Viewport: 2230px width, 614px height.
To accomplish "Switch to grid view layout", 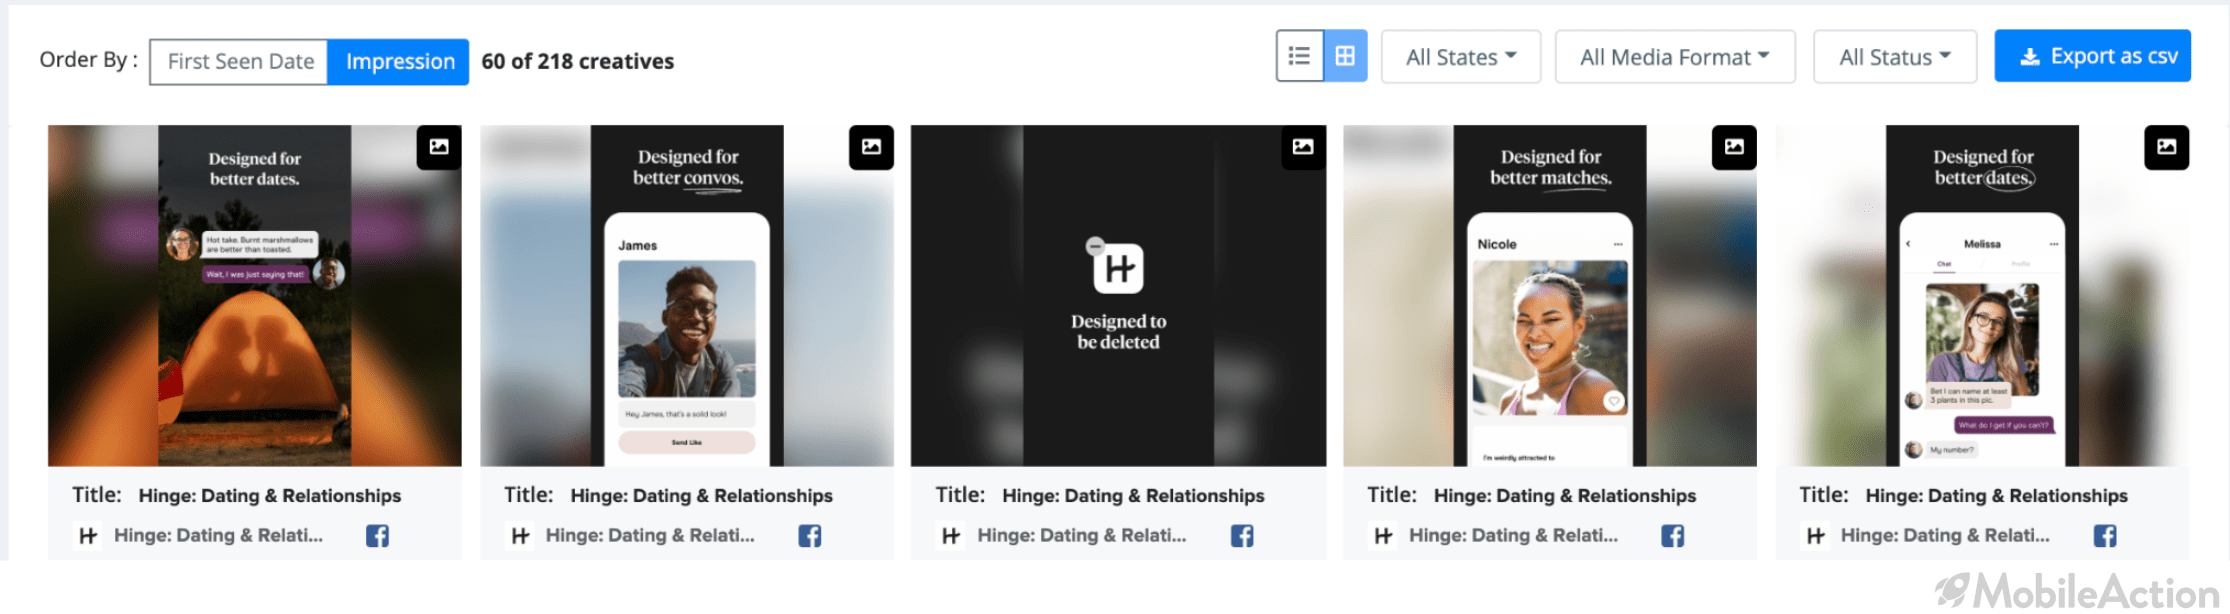I will [1345, 56].
